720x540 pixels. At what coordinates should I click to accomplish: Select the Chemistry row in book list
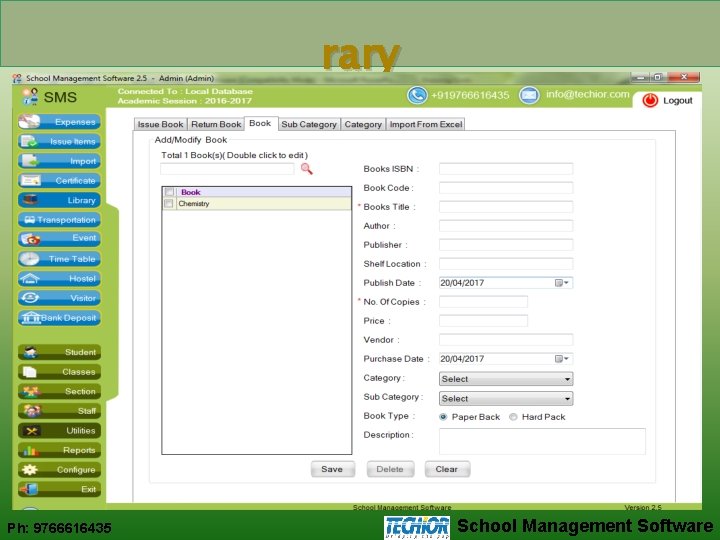click(257, 203)
